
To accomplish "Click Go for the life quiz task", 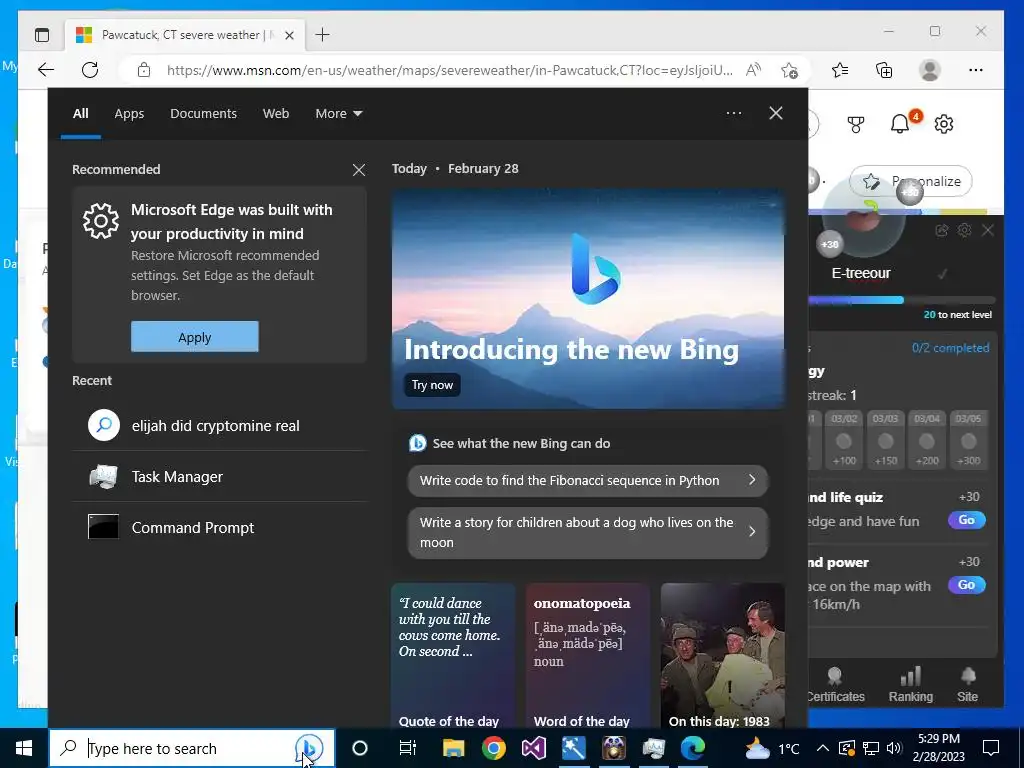I will pos(967,520).
